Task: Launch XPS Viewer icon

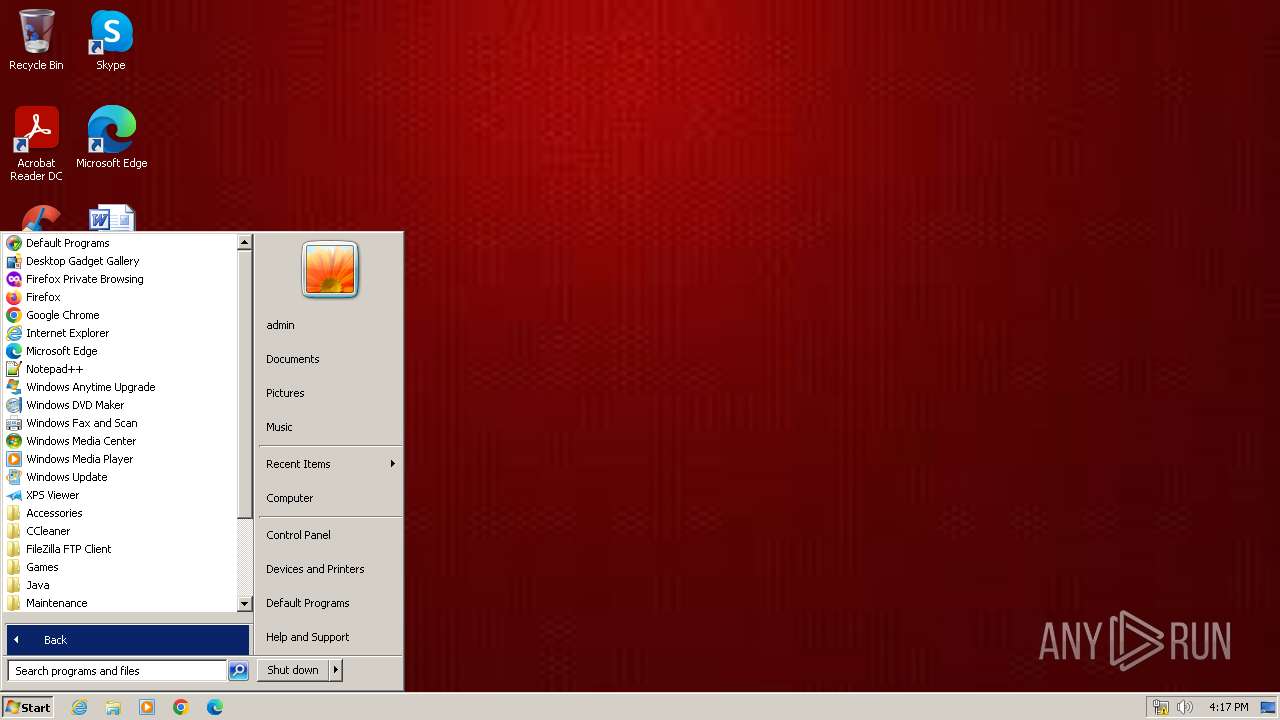Action: pyautogui.click(x=14, y=495)
